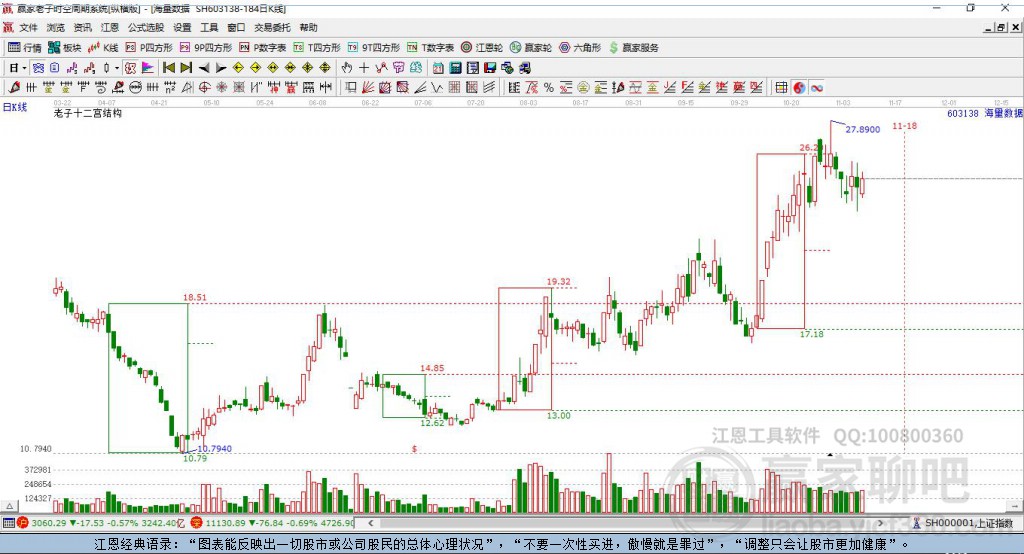
Task: Click the 11-18 date marker label
Action: point(904,125)
